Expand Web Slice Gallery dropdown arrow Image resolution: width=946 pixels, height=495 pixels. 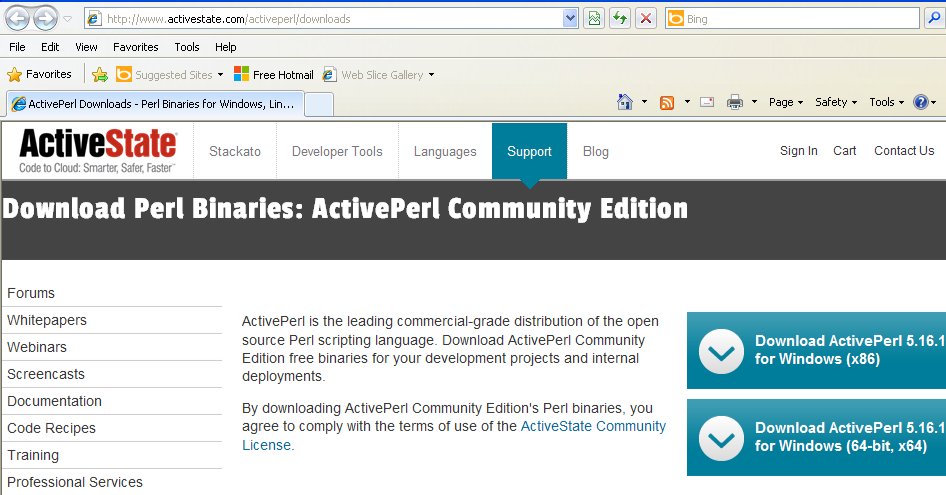tap(431, 75)
